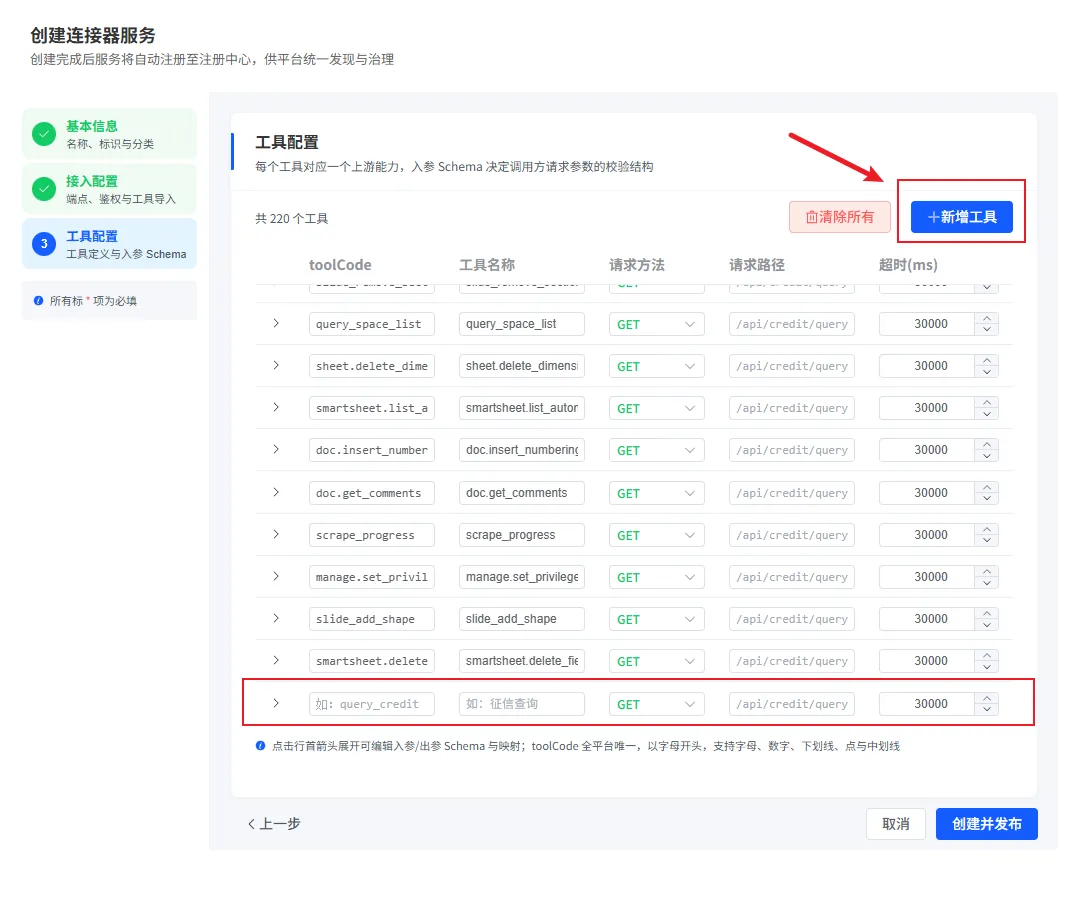Image resolution: width=1074 pixels, height=901 pixels.
Task: Click green checkmark icon for 基本信息
Action: [x=44, y=134]
